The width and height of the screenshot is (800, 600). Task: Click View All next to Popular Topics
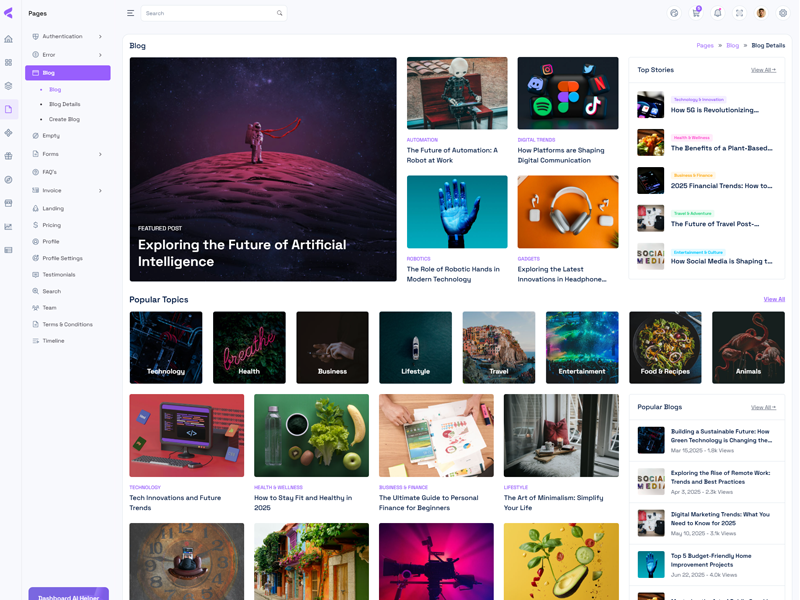773,299
